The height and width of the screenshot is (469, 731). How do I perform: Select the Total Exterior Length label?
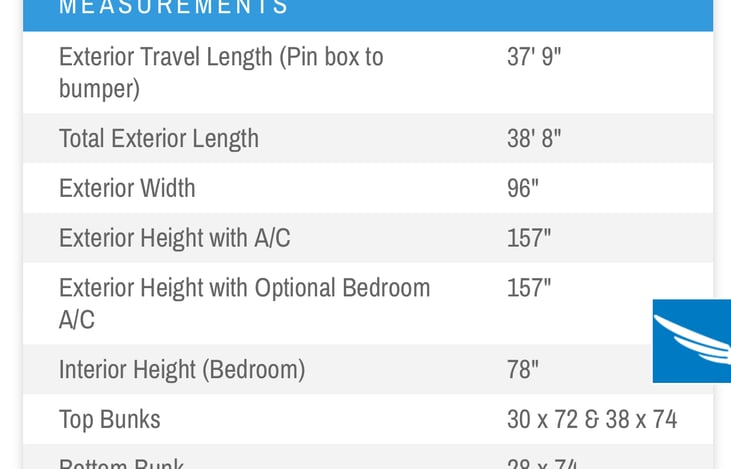tap(159, 138)
